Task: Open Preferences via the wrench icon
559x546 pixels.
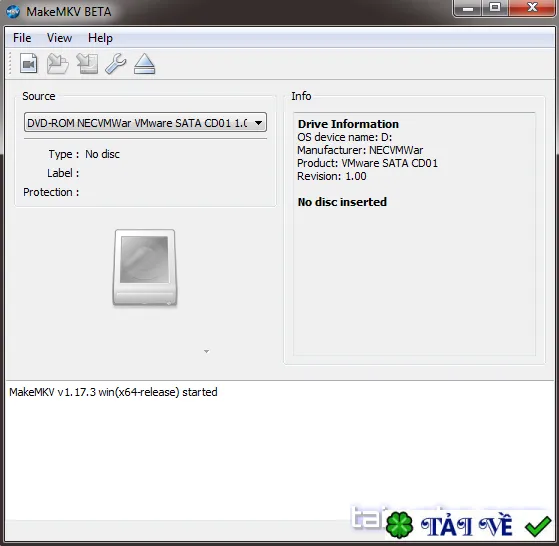Action: (x=116, y=64)
